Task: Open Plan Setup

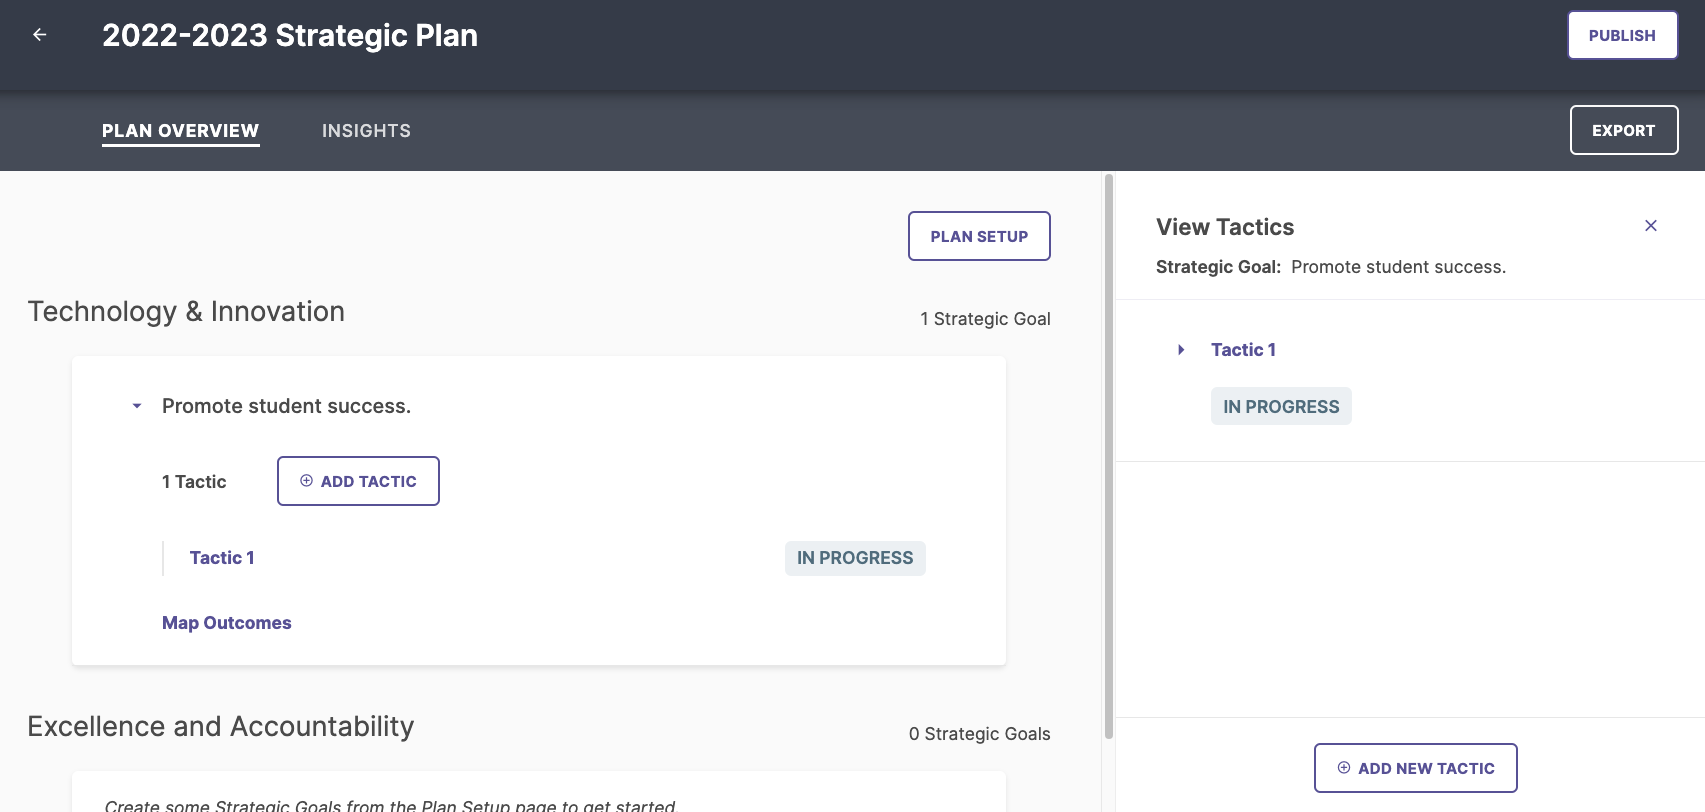Action: (979, 236)
